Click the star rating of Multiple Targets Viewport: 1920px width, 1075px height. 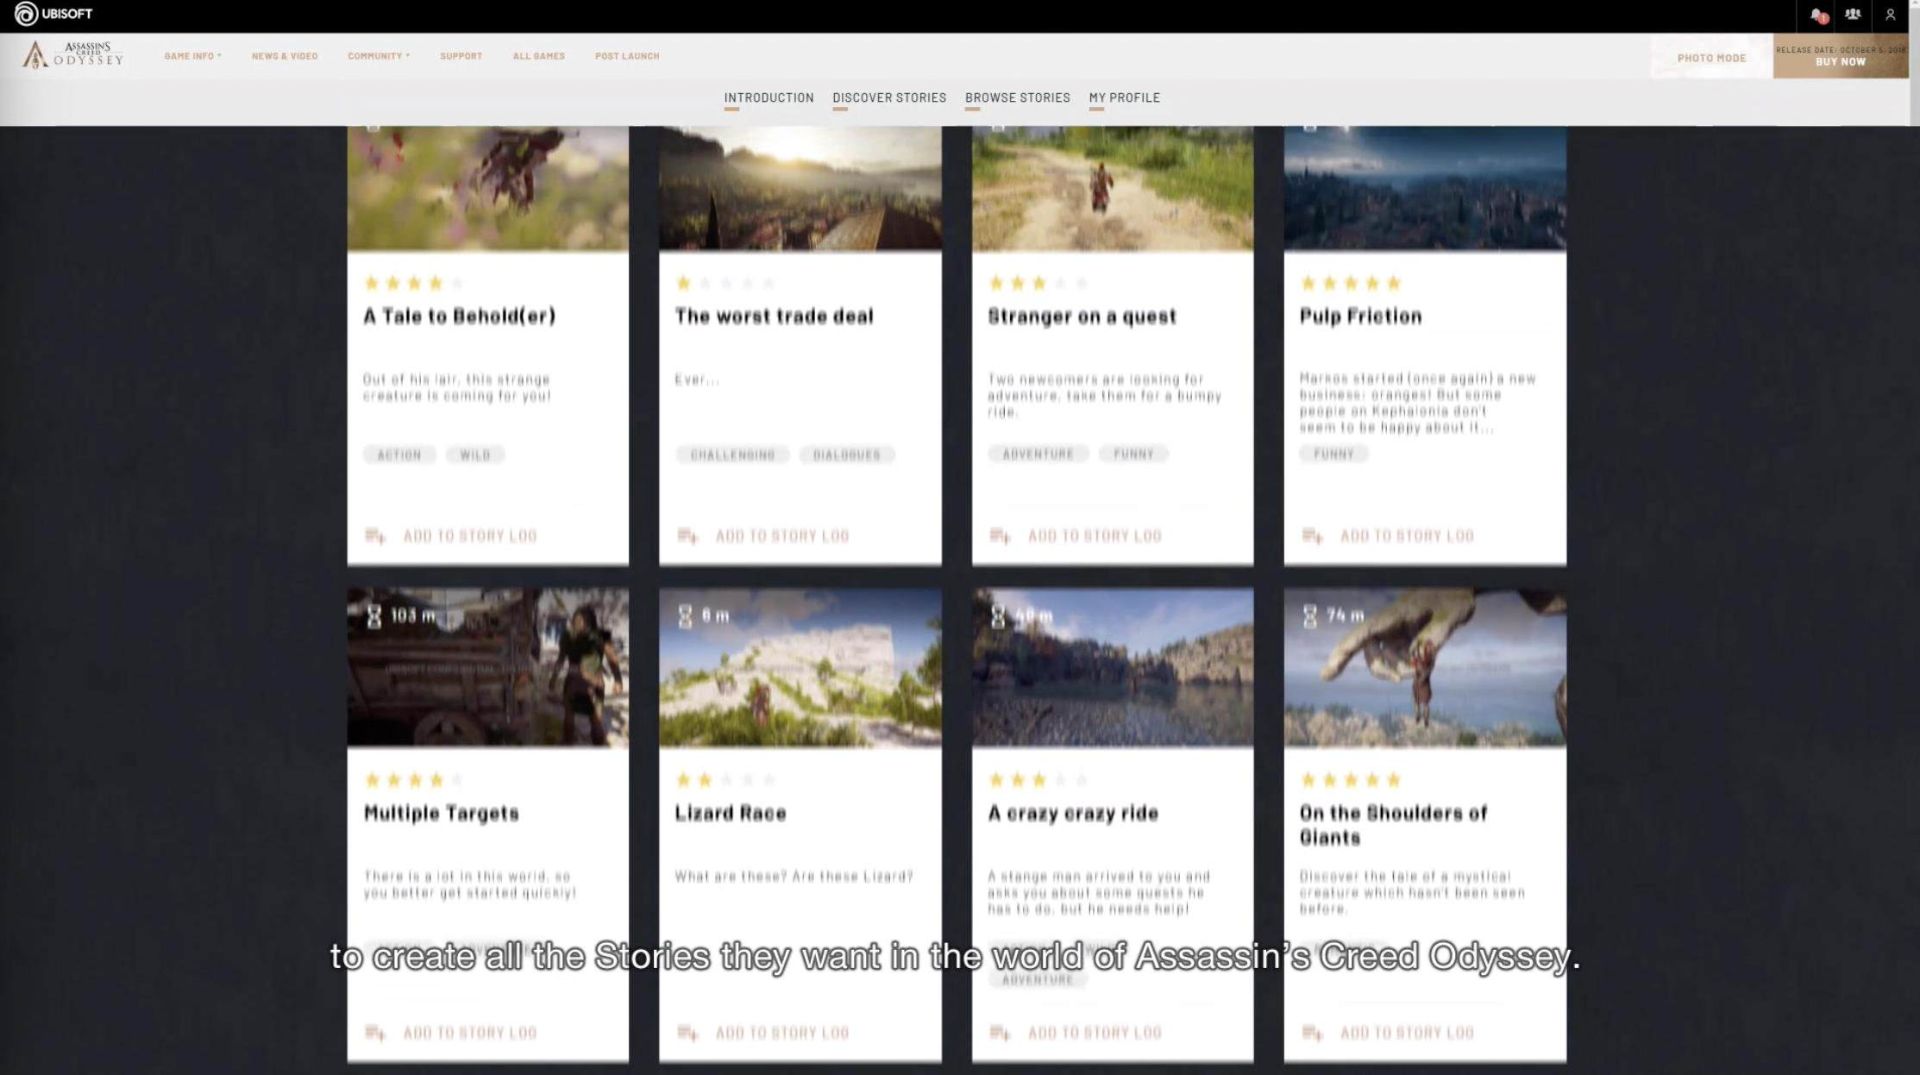[414, 780]
